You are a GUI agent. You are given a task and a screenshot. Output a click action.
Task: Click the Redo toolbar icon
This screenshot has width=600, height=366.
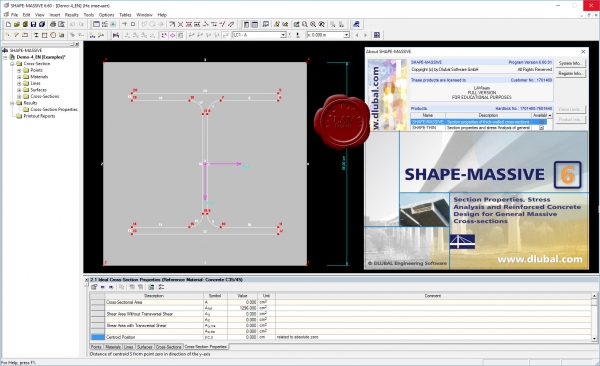[81, 24]
